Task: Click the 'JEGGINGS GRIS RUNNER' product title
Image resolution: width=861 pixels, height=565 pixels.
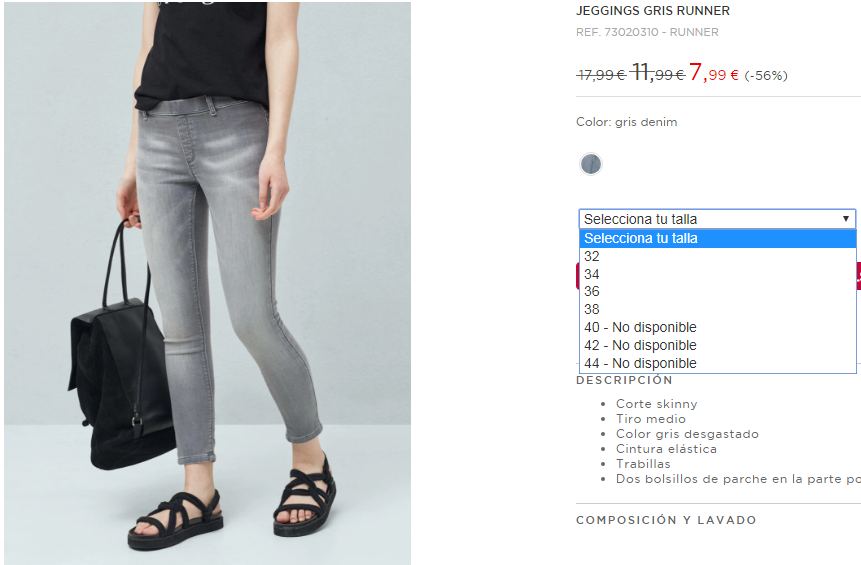Action: tap(653, 10)
